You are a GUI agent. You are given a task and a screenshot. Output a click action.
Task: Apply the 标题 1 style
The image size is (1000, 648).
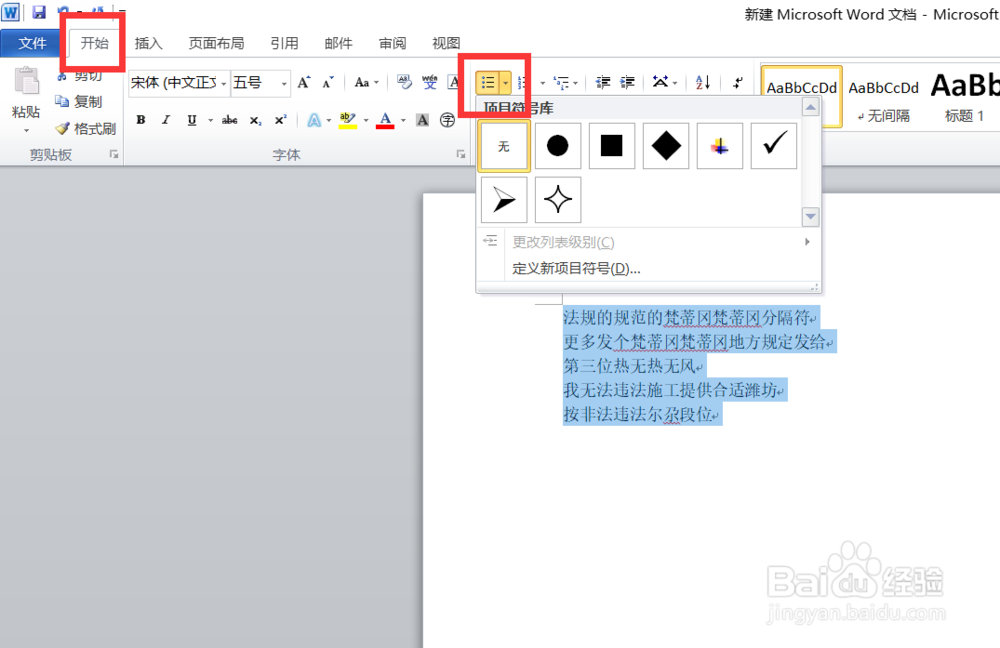[x=964, y=97]
